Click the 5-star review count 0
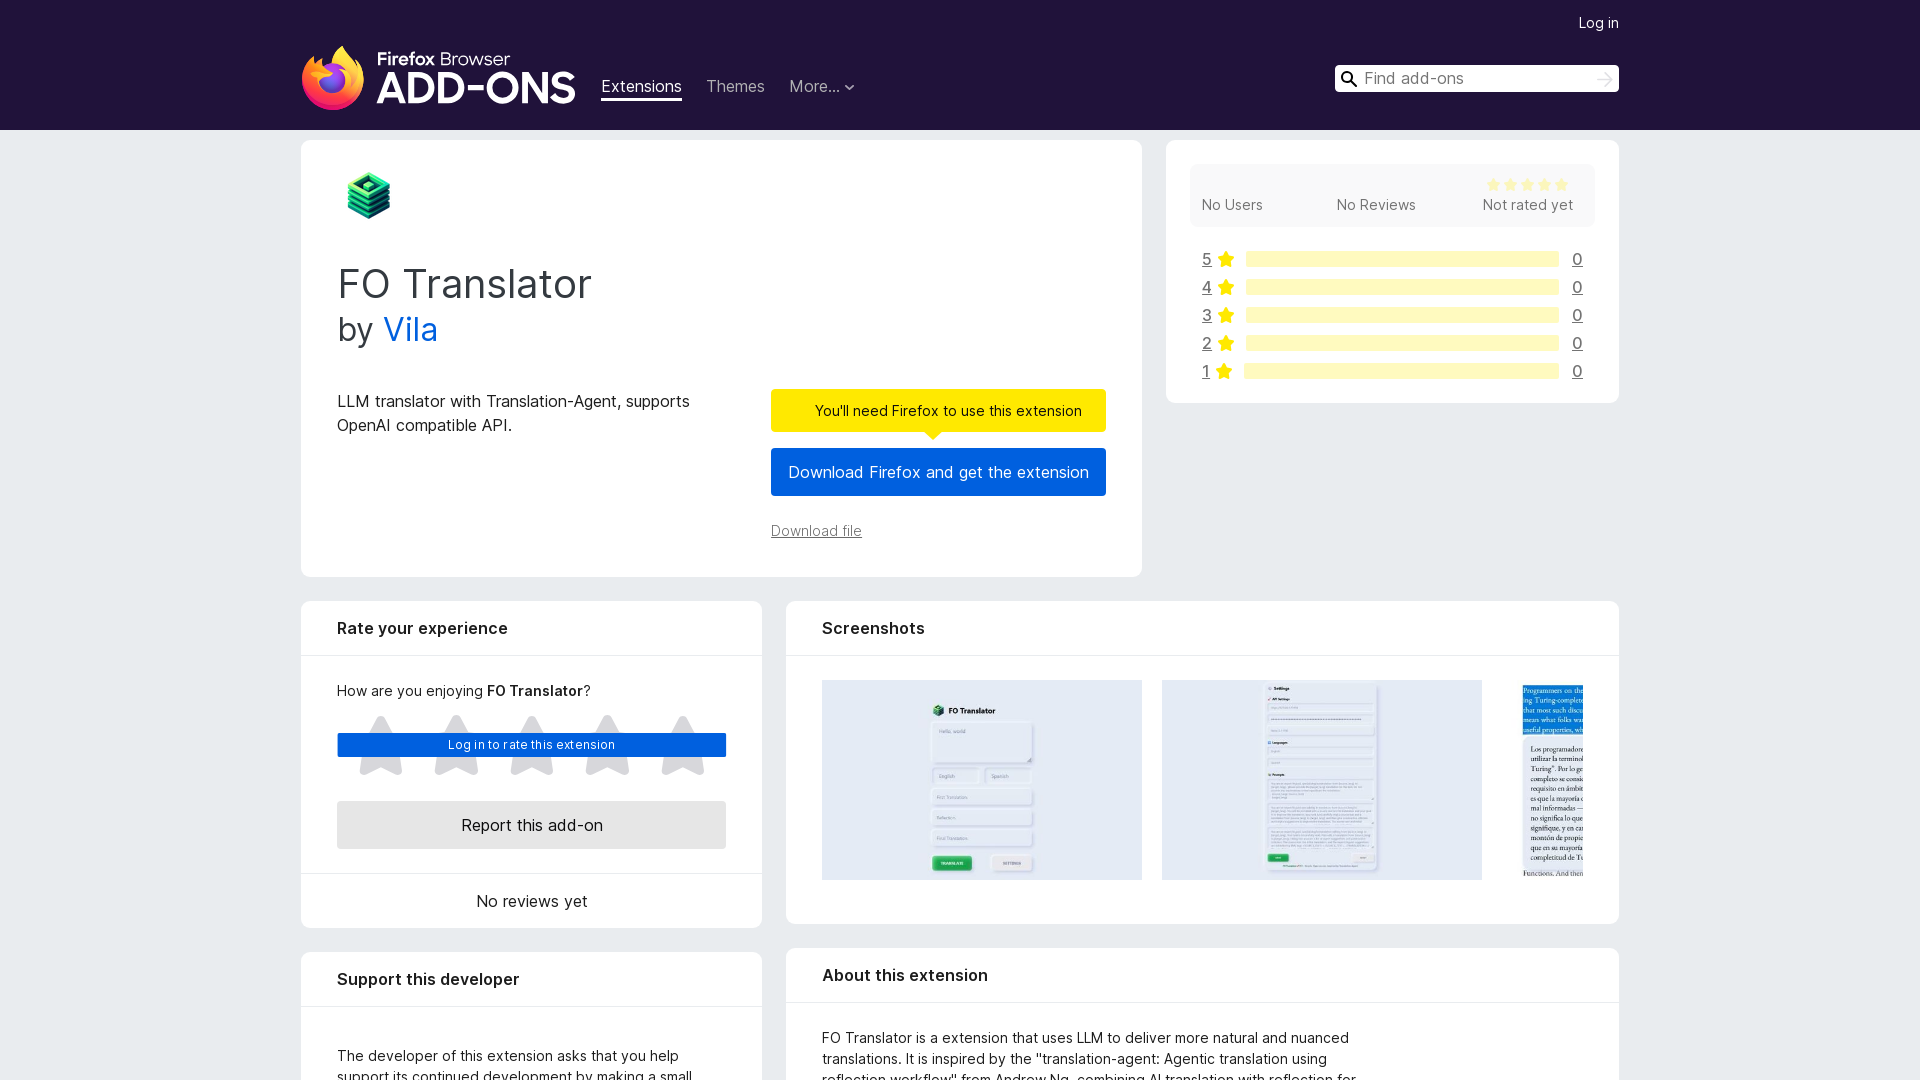Viewport: 1920px width, 1080px height. pos(1577,259)
